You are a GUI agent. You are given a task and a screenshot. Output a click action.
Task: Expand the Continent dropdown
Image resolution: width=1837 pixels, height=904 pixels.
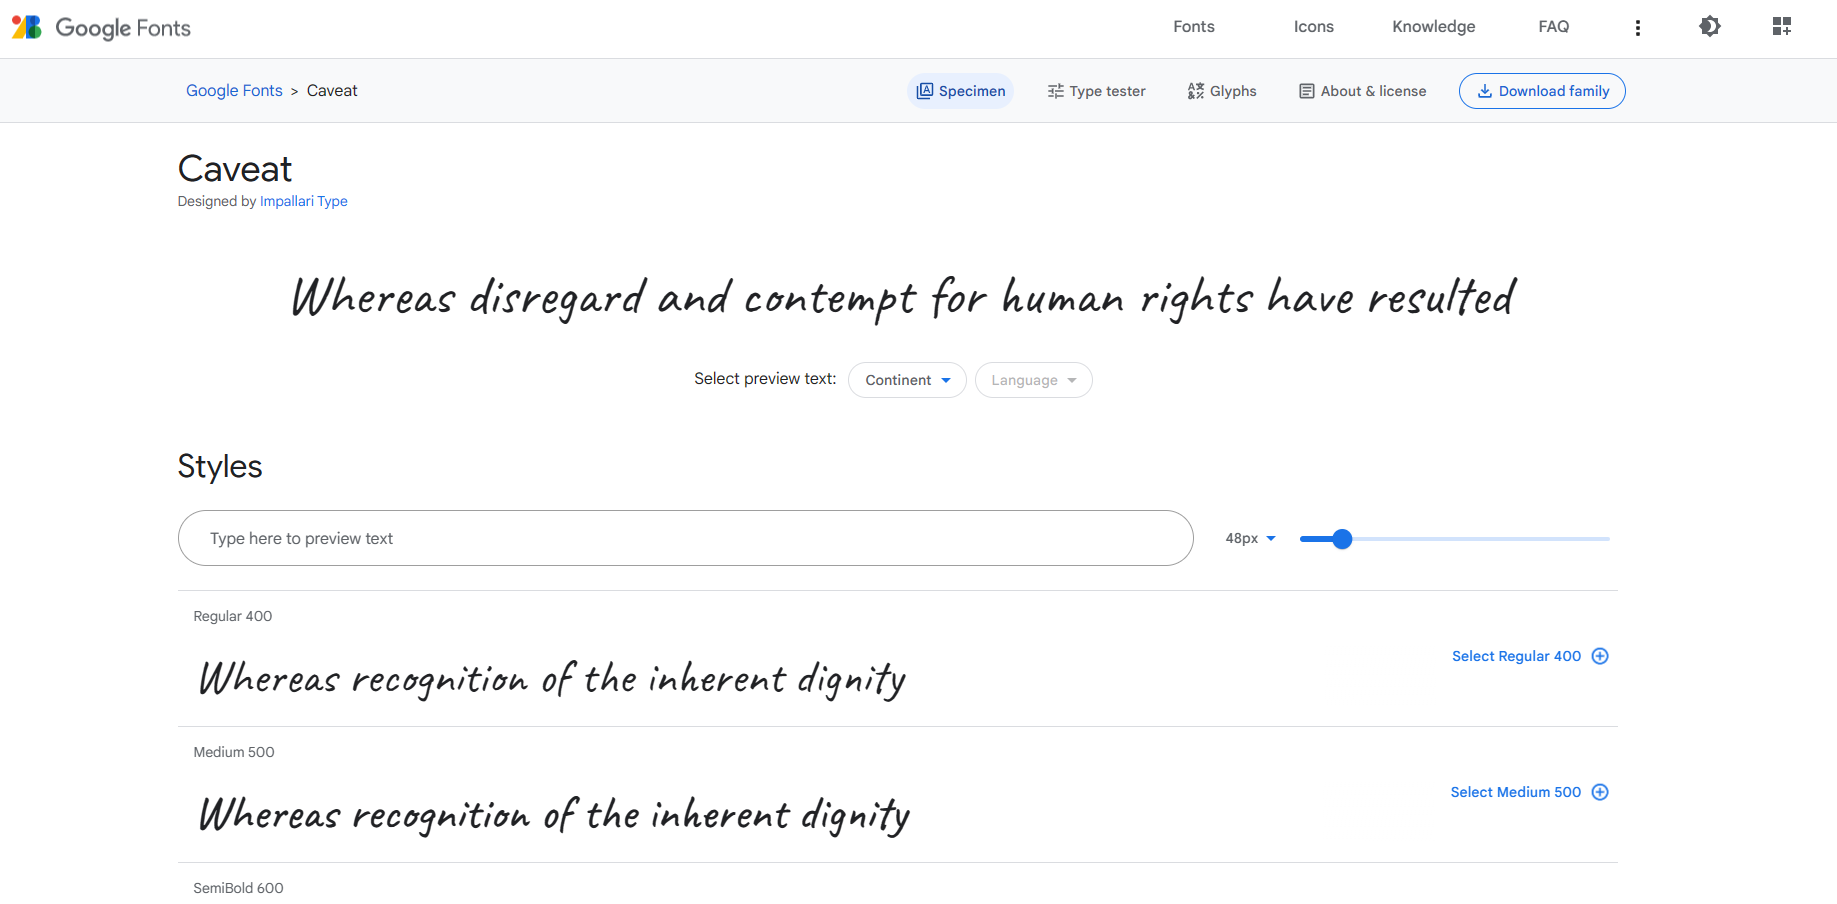point(907,380)
